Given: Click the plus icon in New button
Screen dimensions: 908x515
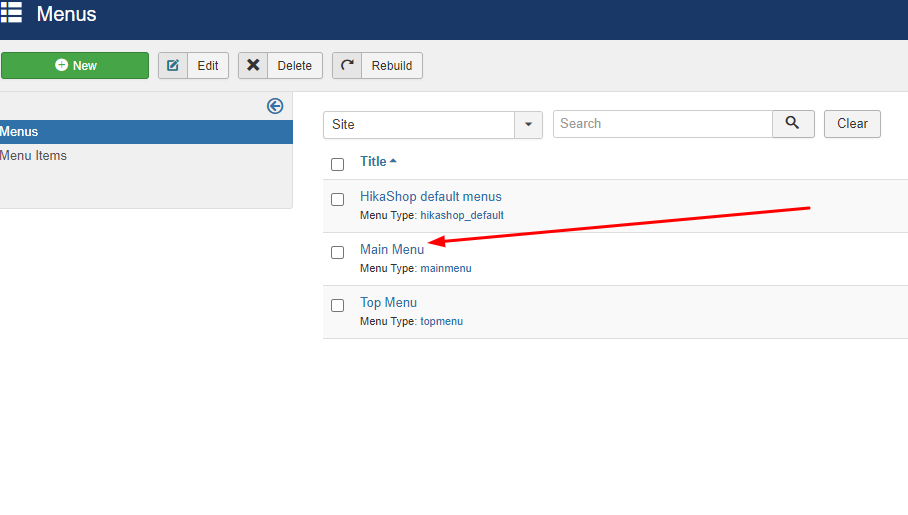Looking at the screenshot, I should [61, 65].
